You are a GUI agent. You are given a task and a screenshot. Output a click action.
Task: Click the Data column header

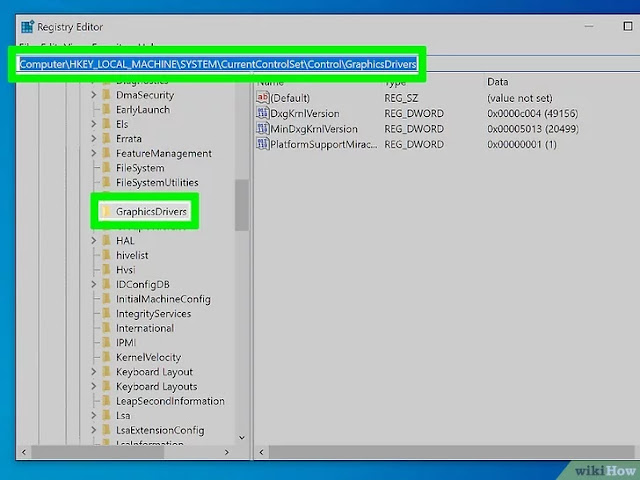497,82
